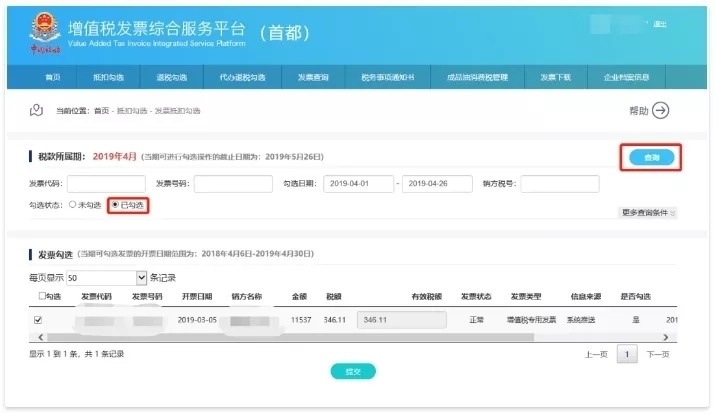The height and width of the screenshot is (414, 716).
Task: Open the 企业档案信息 menu tab
Action: tap(626, 77)
